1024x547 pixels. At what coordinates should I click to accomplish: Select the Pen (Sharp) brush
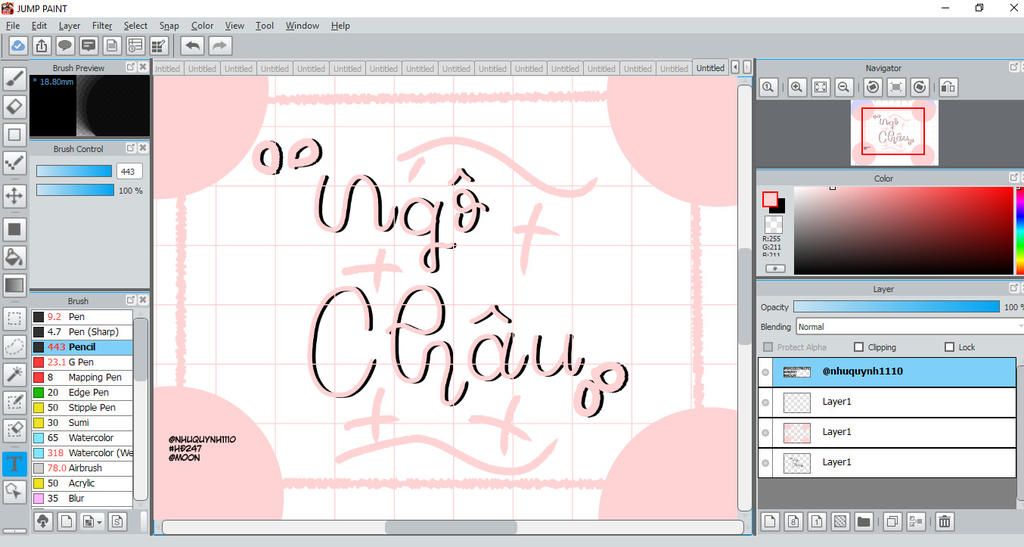click(82, 332)
